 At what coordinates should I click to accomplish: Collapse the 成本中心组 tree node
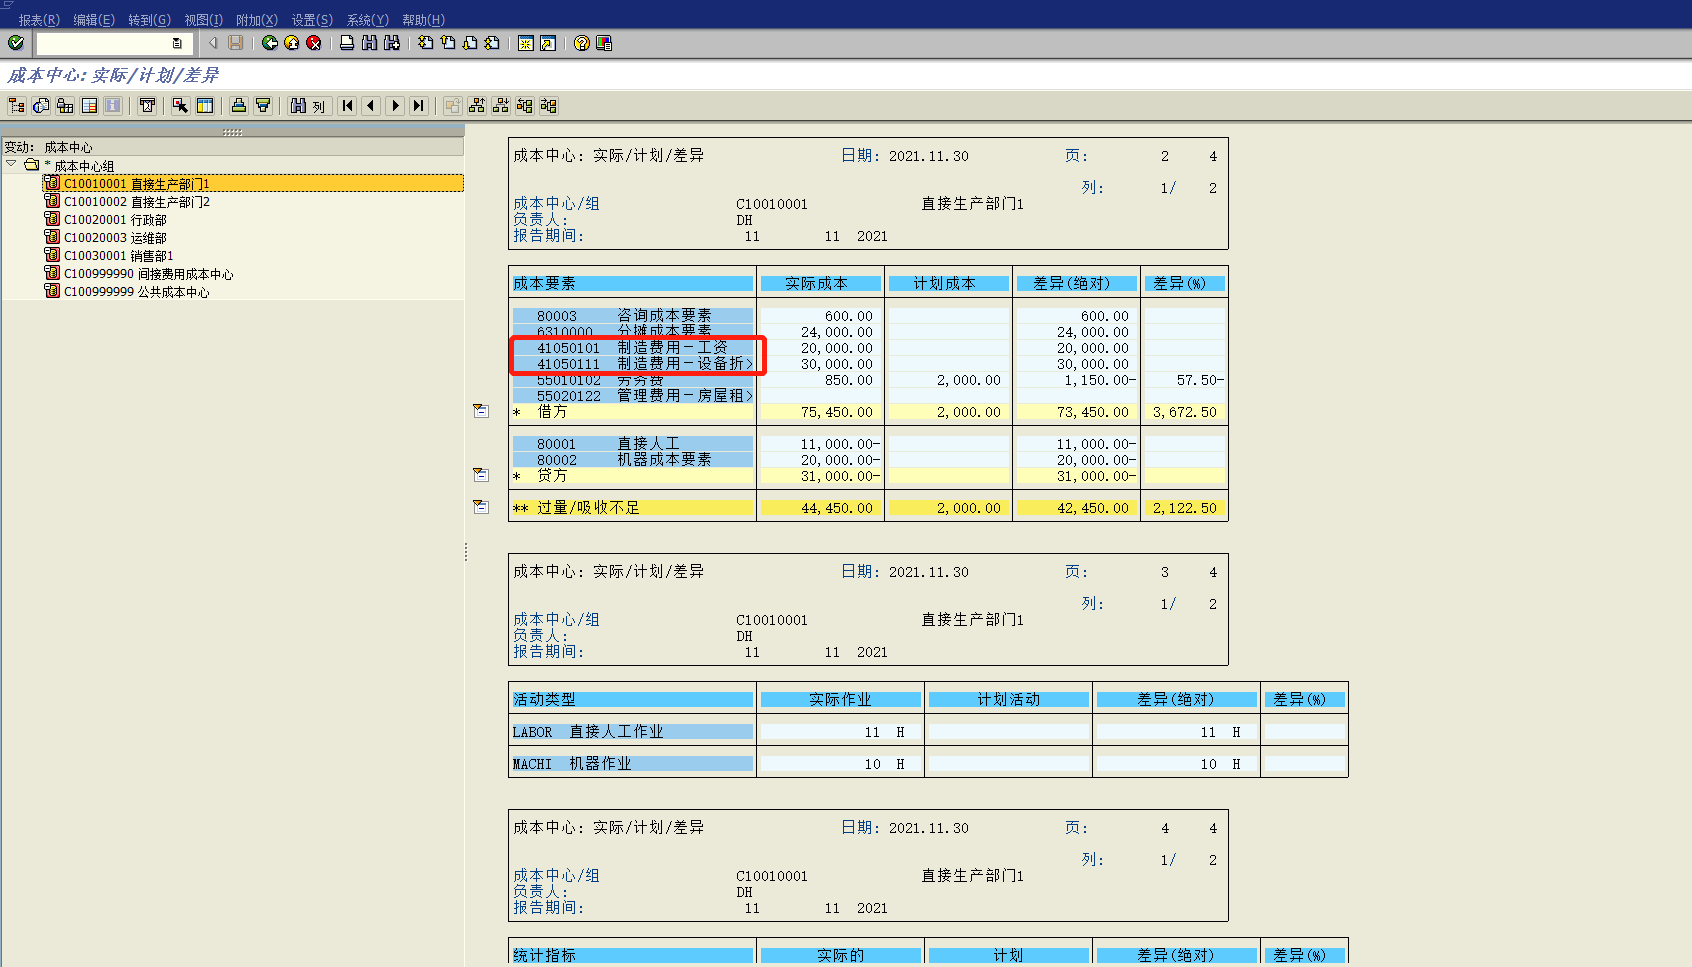pyautogui.click(x=11, y=164)
